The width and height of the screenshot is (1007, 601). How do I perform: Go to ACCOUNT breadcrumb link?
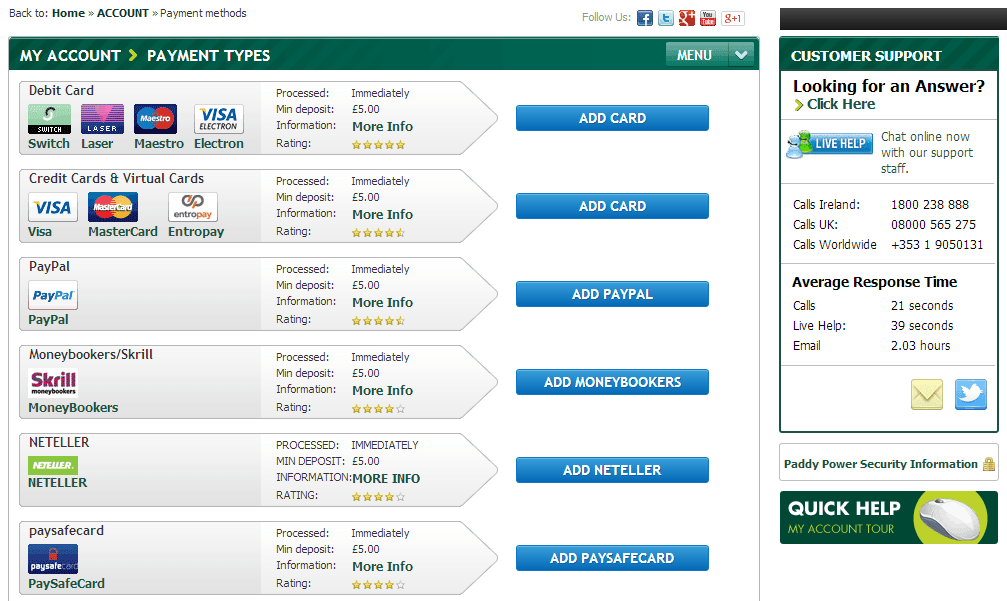[123, 13]
